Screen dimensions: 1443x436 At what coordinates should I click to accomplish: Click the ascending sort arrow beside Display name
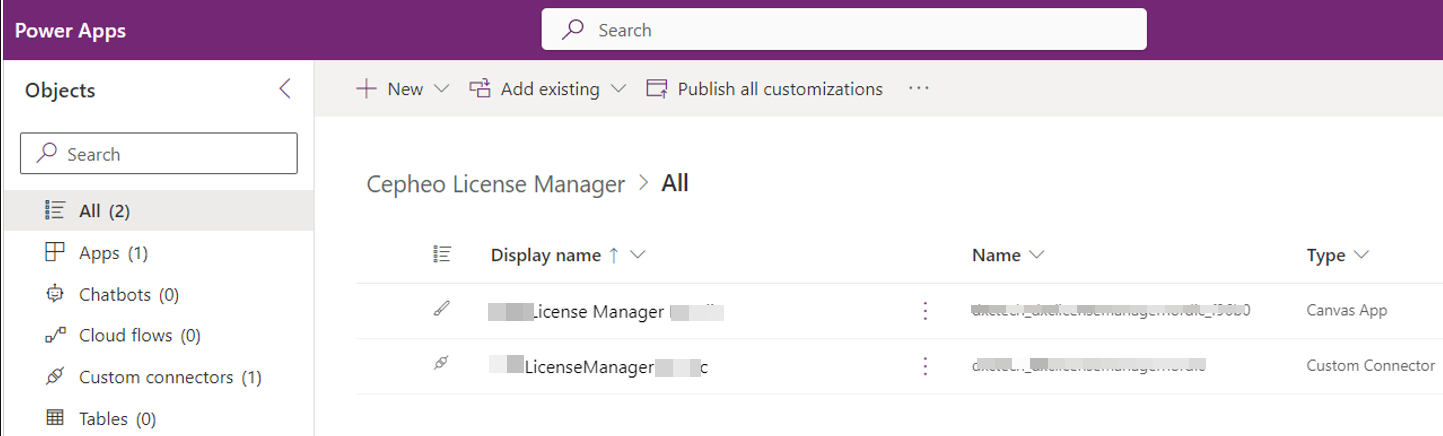point(613,255)
